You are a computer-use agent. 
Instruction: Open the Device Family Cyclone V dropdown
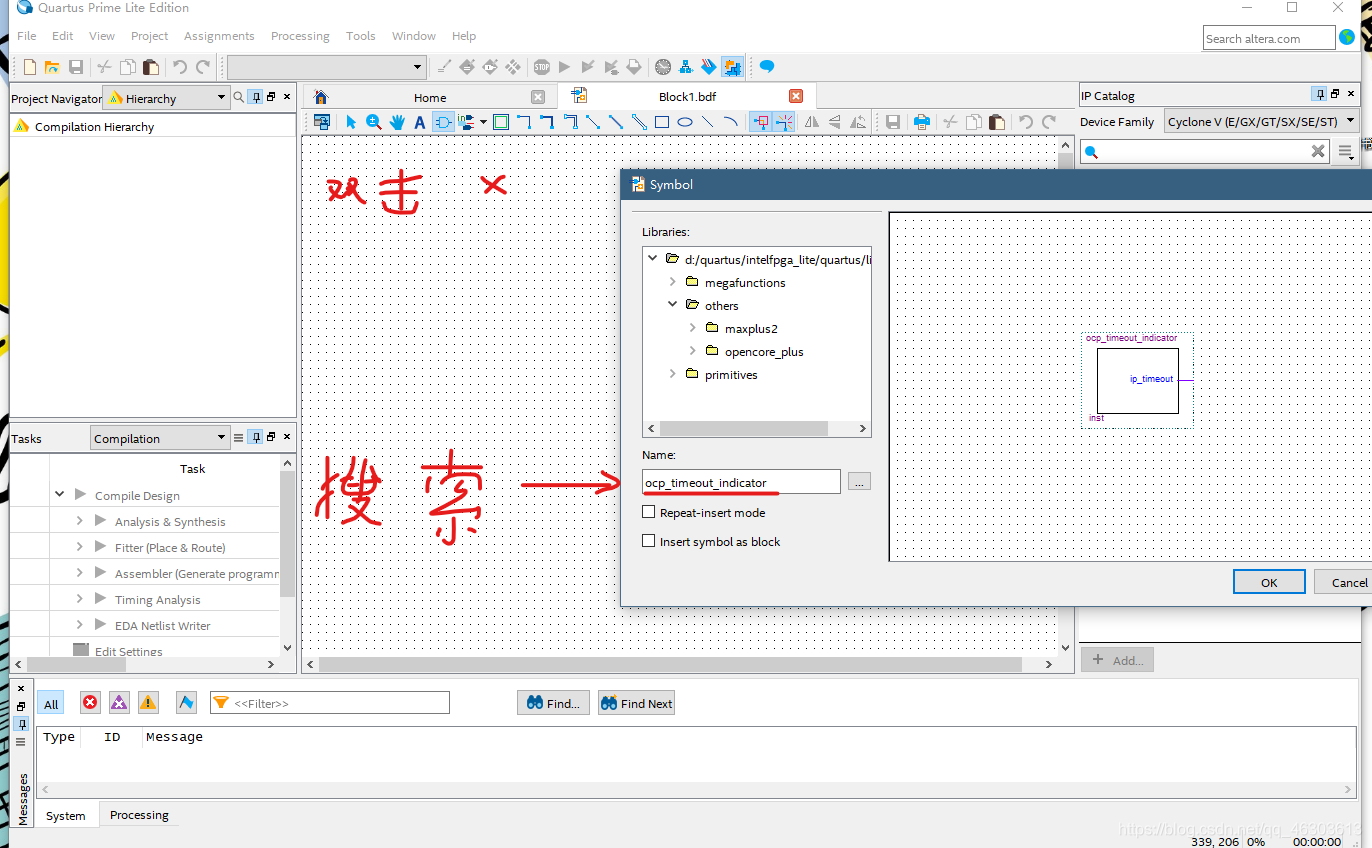(1260, 122)
